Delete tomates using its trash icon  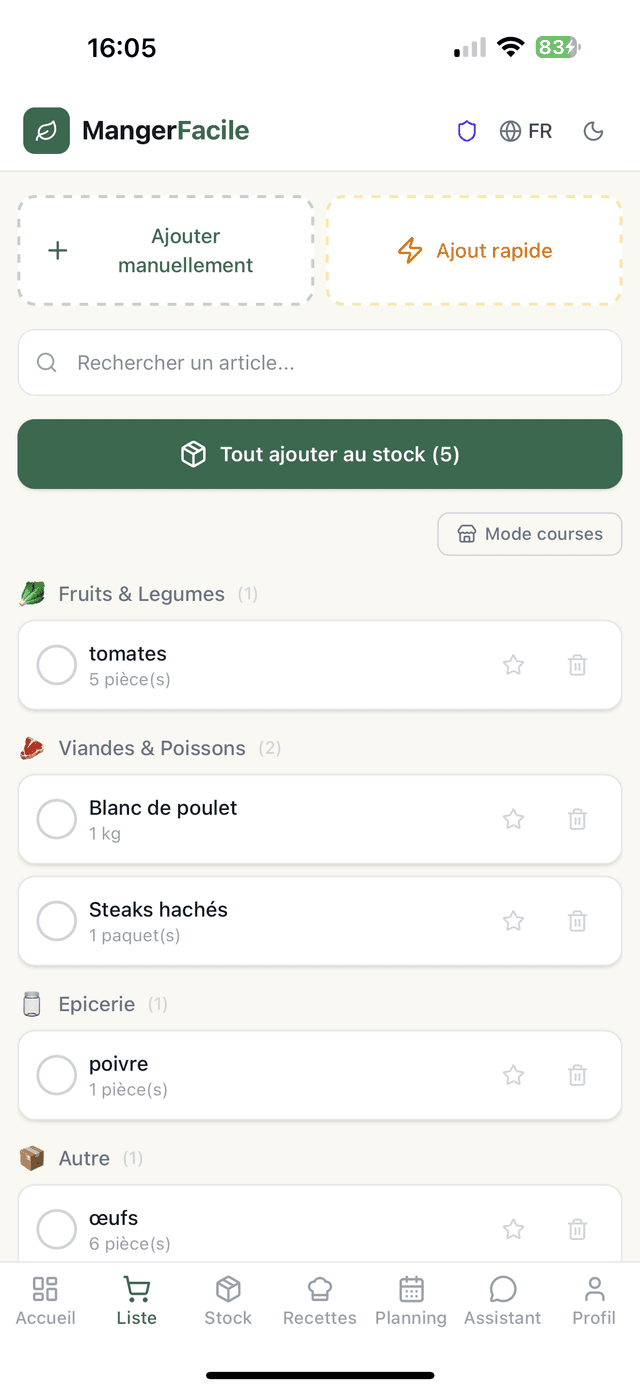577,664
